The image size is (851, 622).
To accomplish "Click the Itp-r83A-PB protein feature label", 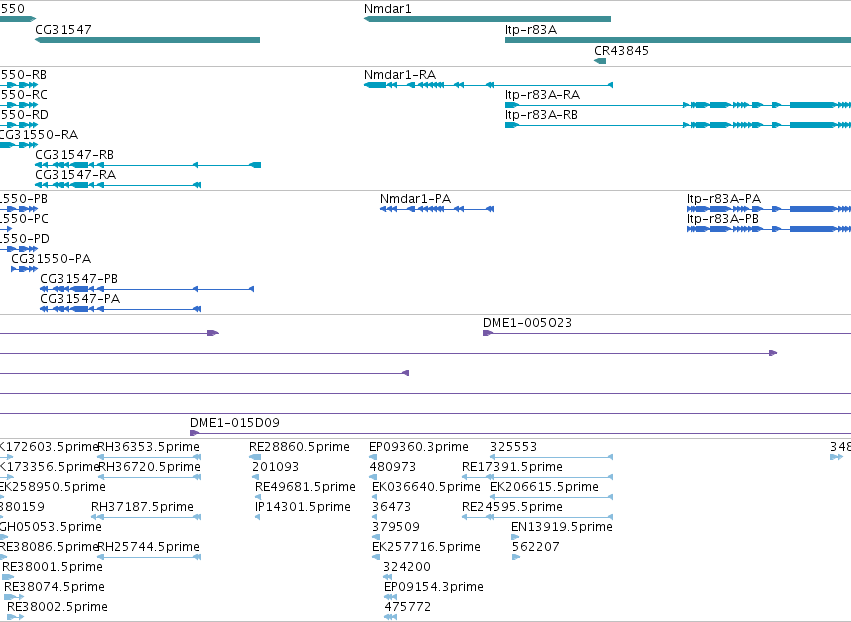I will click(722, 219).
